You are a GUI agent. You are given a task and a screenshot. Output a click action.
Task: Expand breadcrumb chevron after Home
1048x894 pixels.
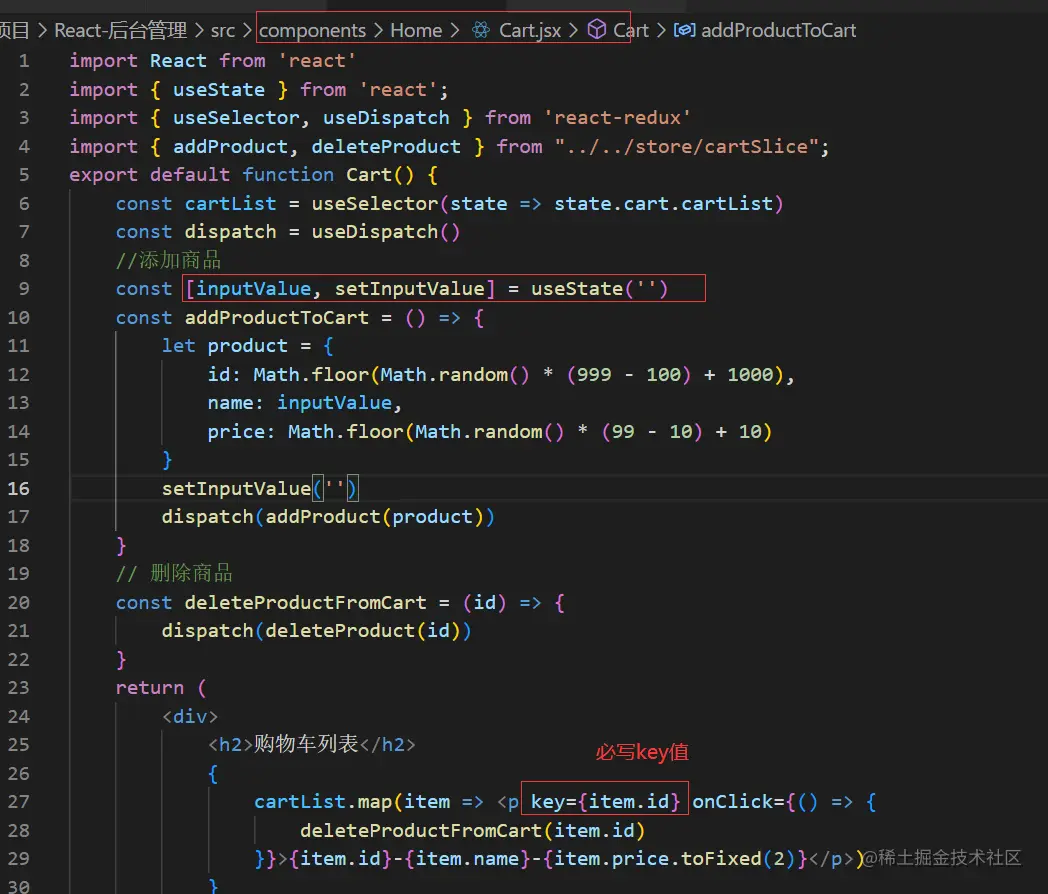[454, 31]
